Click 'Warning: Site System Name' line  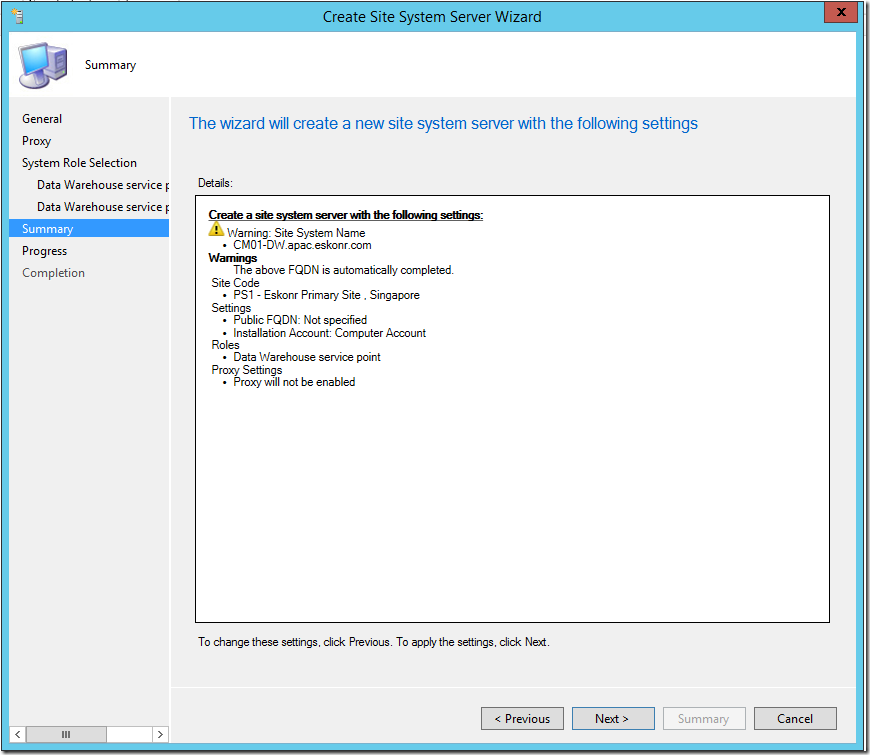[296, 233]
